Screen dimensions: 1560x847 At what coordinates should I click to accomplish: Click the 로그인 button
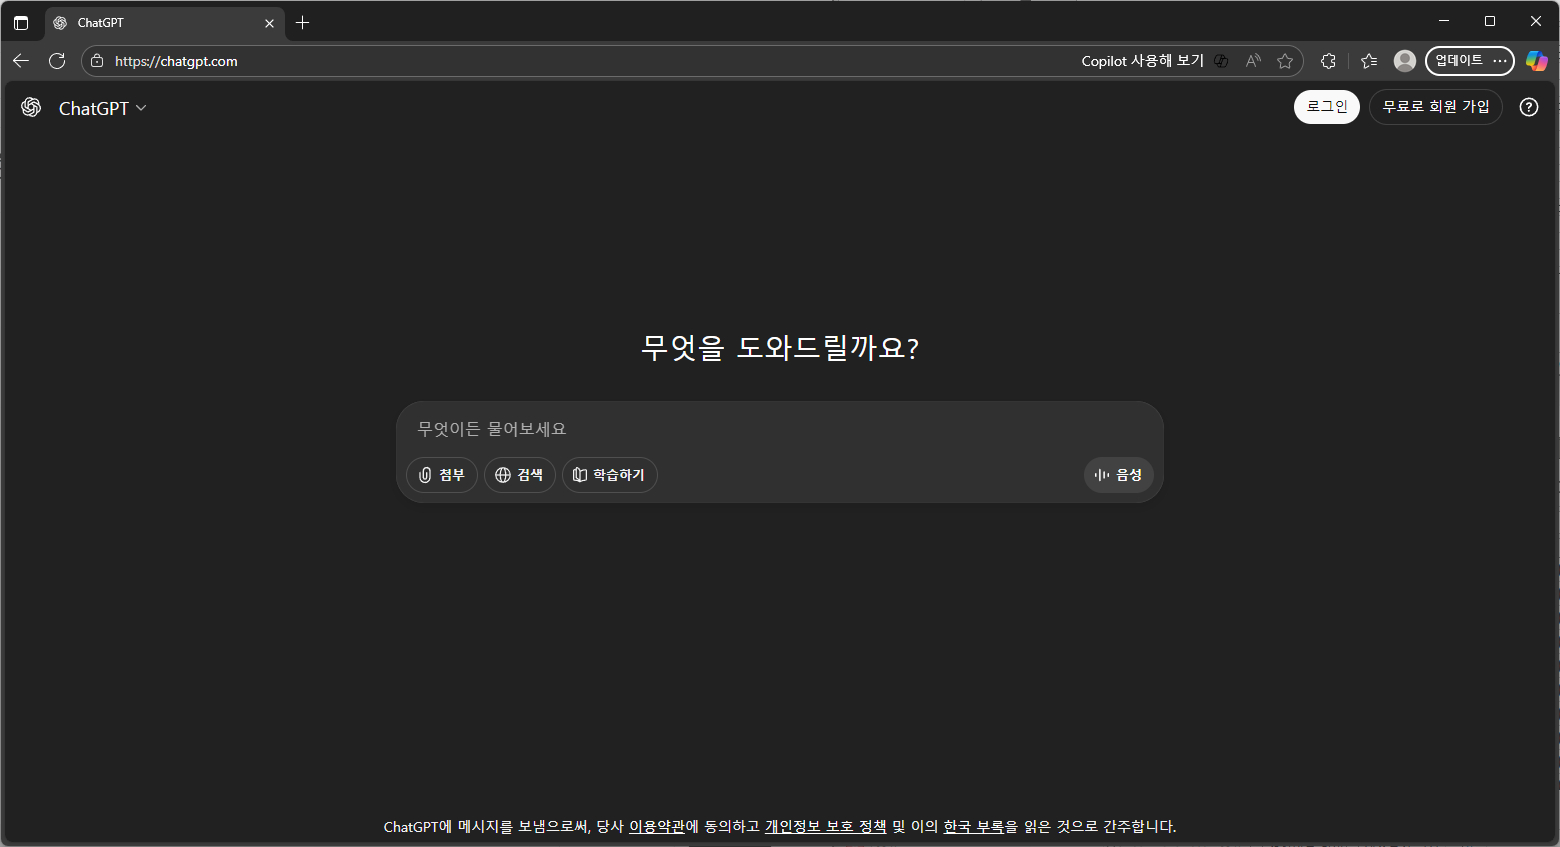pyautogui.click(x=1326, y=107)
